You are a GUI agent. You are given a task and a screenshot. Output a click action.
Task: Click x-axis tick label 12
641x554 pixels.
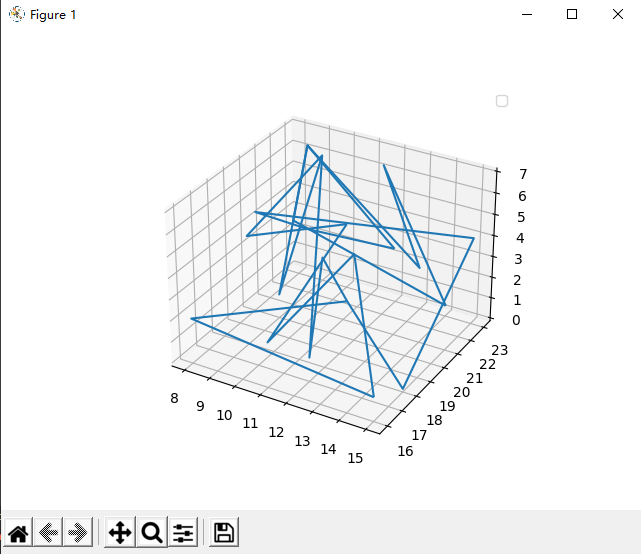[276, 432]
